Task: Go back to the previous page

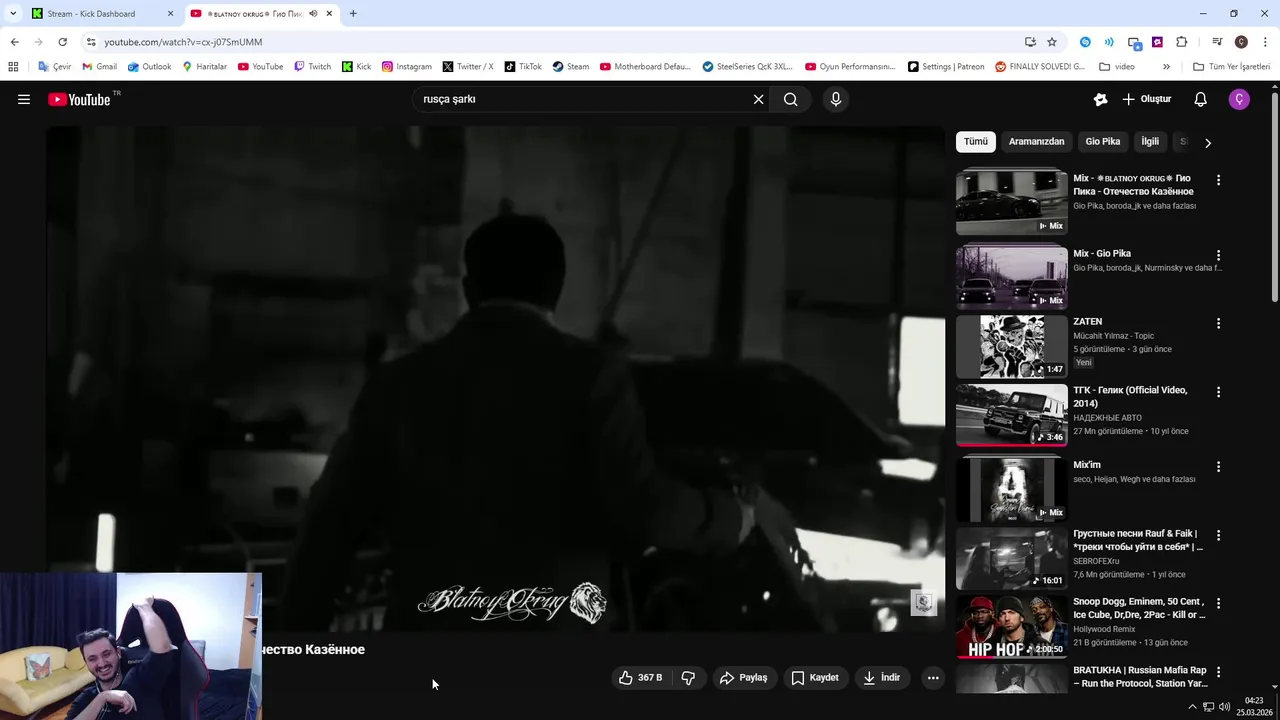Action: [x=14, y=42]
